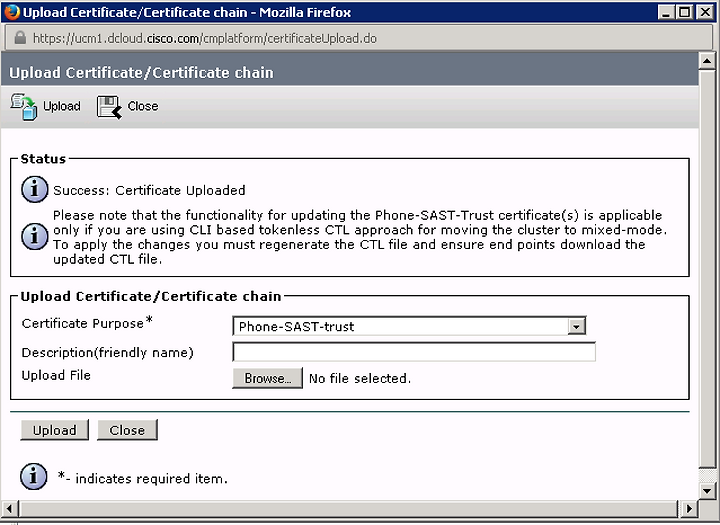Click the Upload toolbar icon
Image resolution: width=720 pixels, height=525 pixels.
click(x=23, y=107)
